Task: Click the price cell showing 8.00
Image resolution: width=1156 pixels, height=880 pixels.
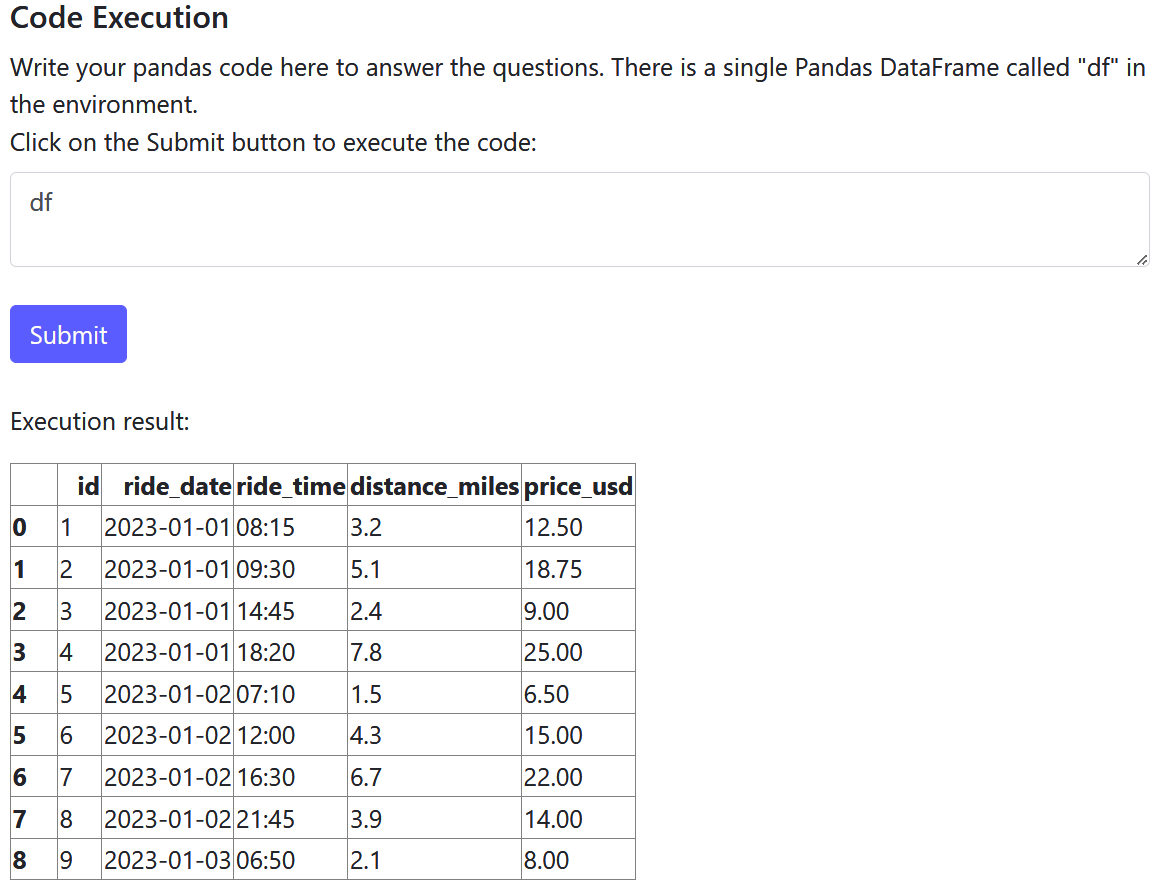Action: [547, 861]
